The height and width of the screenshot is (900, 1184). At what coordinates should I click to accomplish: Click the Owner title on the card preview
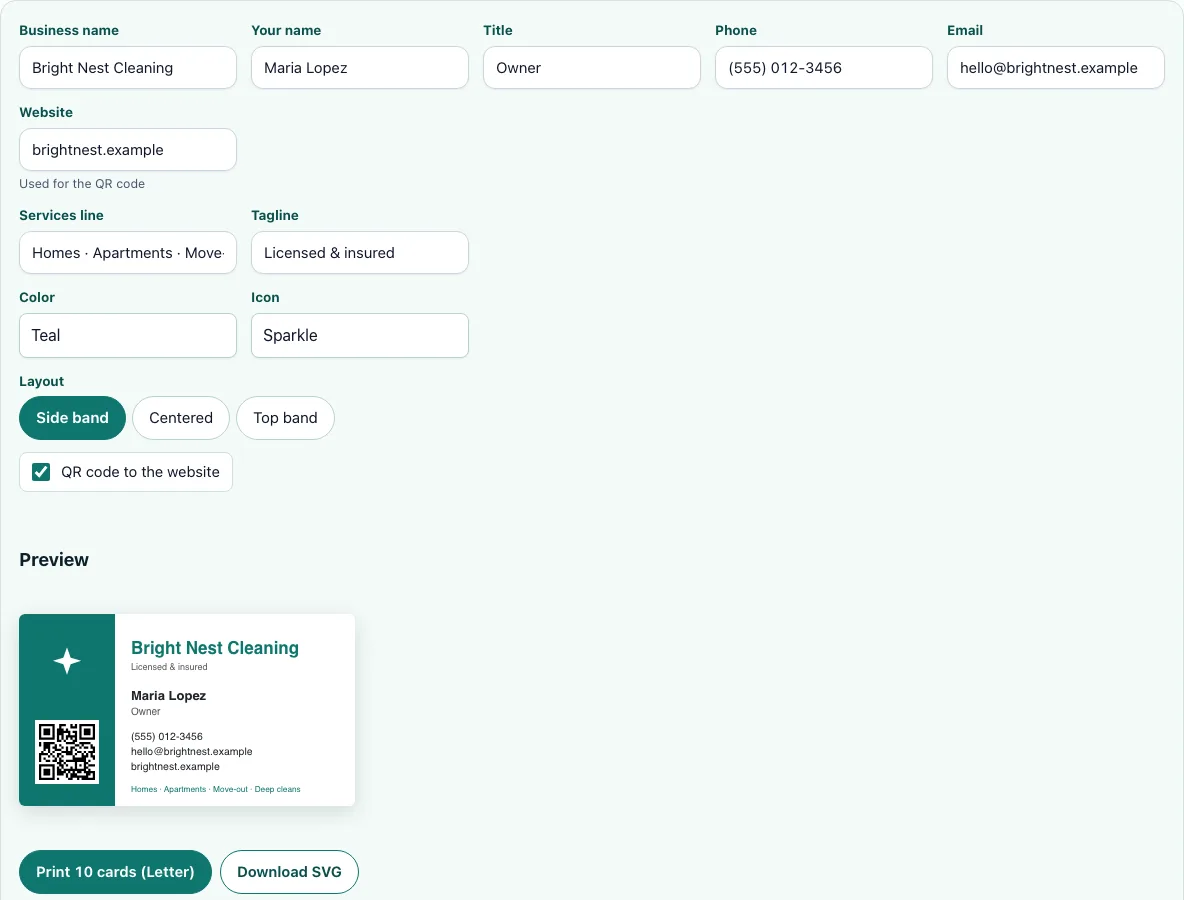click(146, 711)
